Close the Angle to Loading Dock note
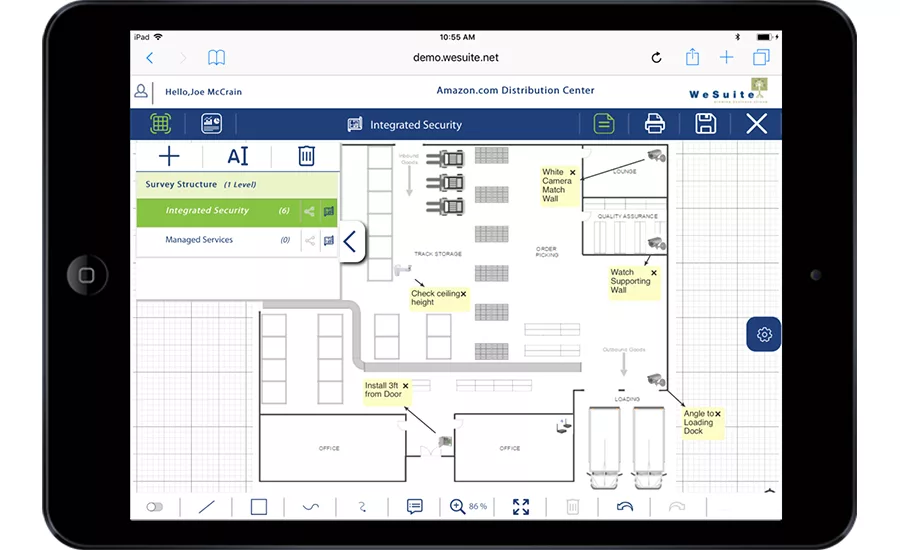Viewport: 900px width, 550px height. [x=717, y=414]
